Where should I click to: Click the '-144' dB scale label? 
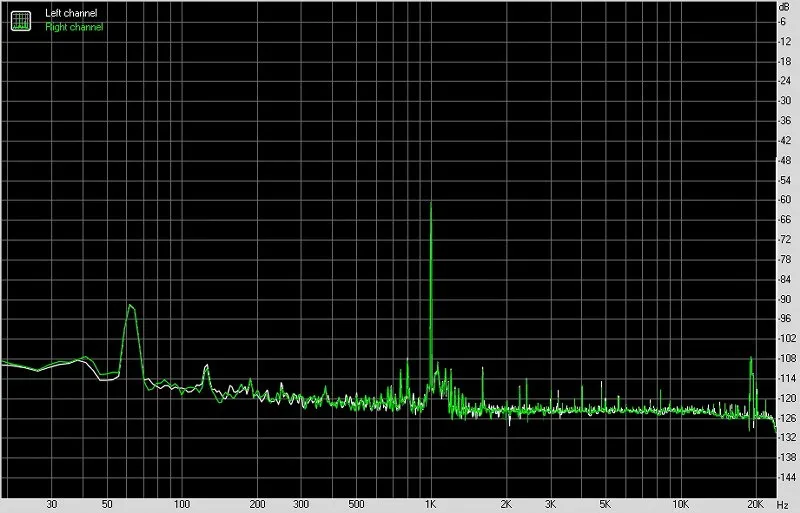pos(786,477)
